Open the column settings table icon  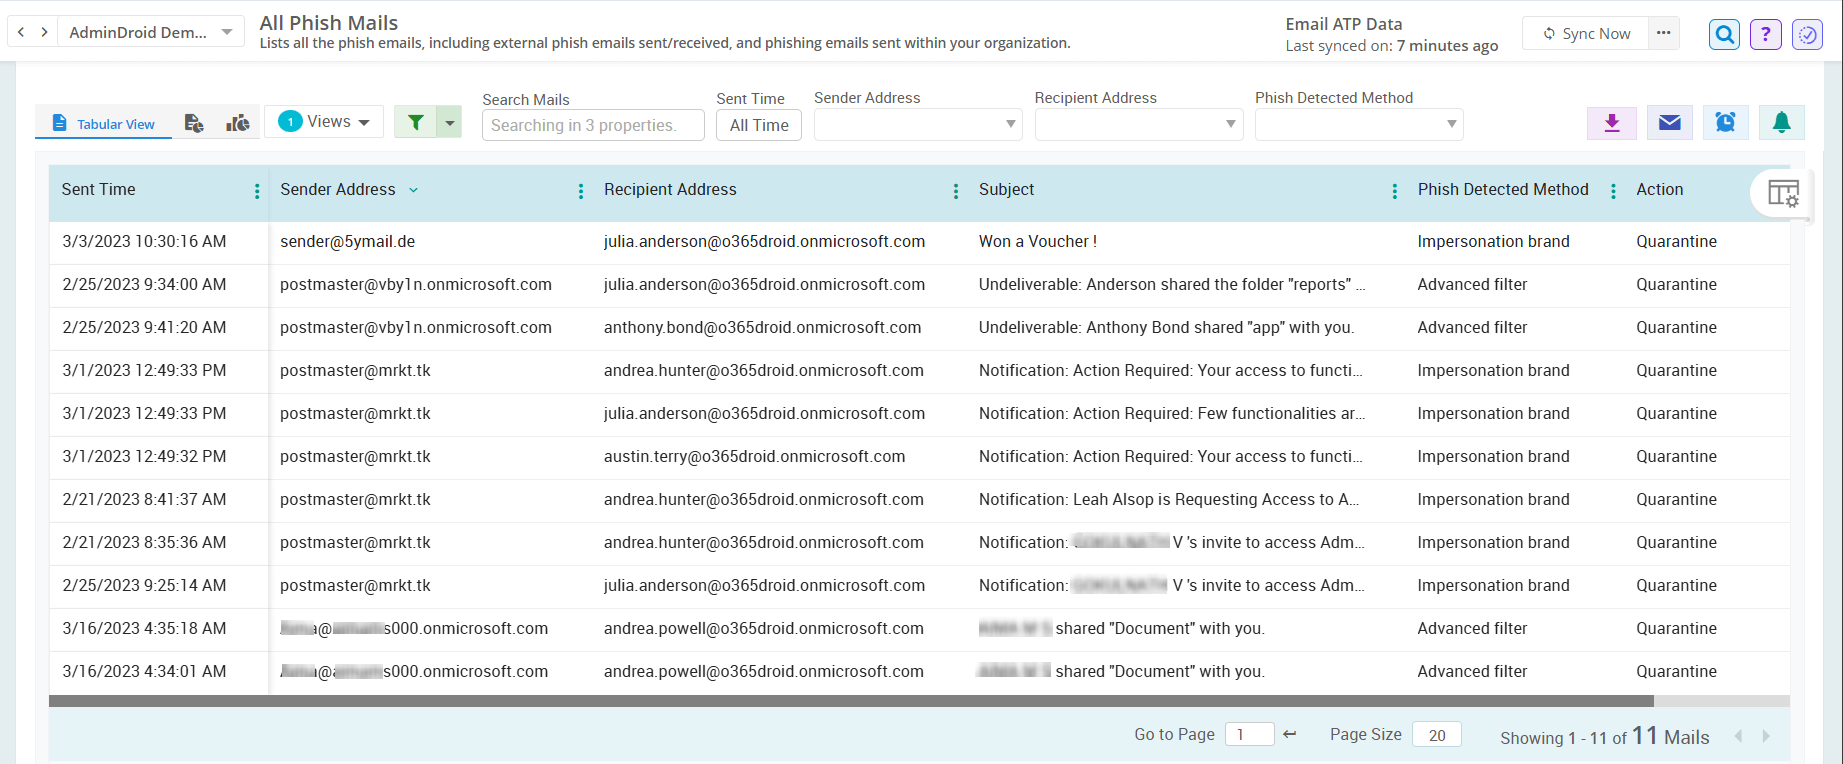tap(1782, 193)
